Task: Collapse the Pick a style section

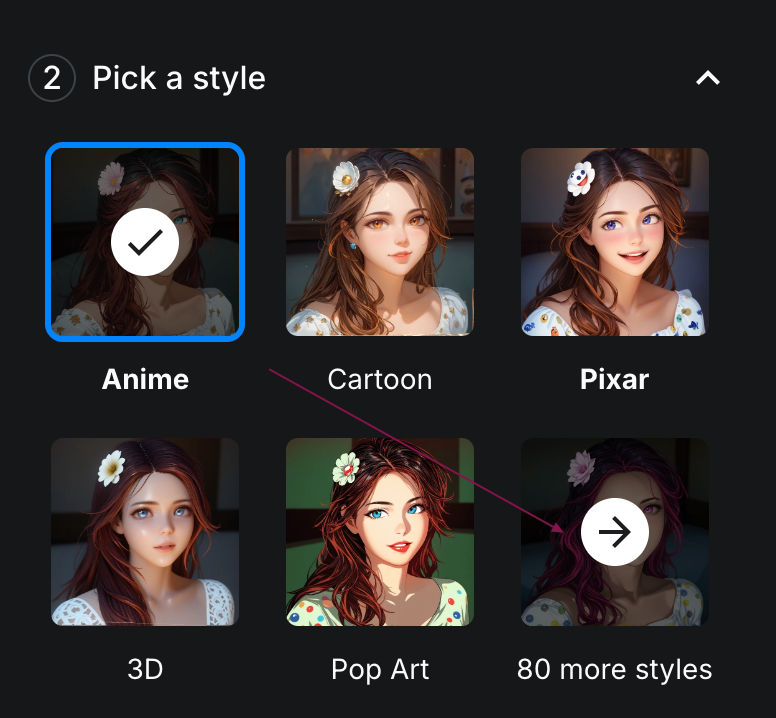Action: 708,78
